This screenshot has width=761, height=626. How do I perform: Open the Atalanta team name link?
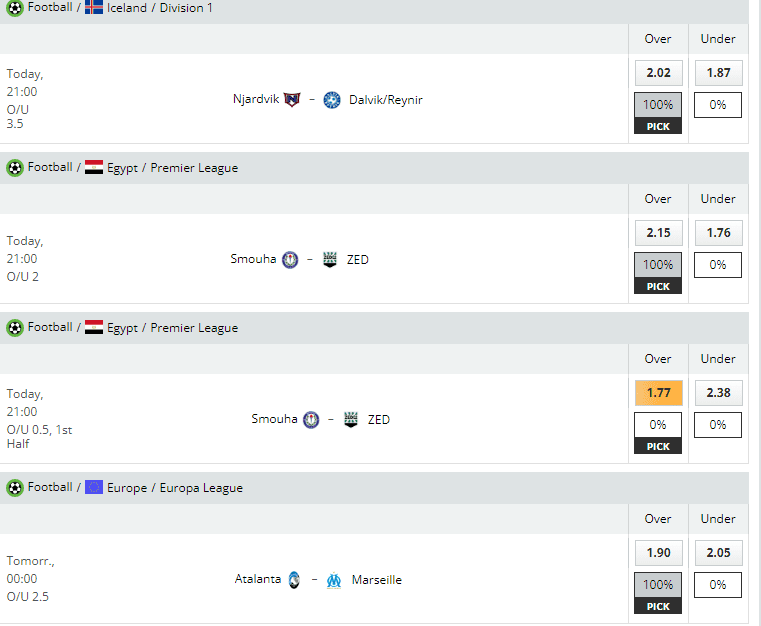[258, 580]
